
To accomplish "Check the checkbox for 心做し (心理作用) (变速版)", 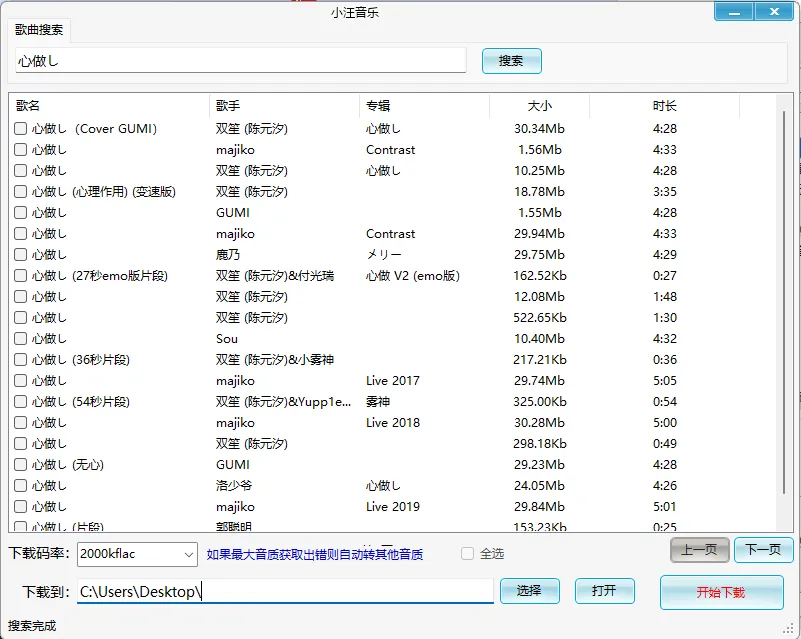I will 18,191.
